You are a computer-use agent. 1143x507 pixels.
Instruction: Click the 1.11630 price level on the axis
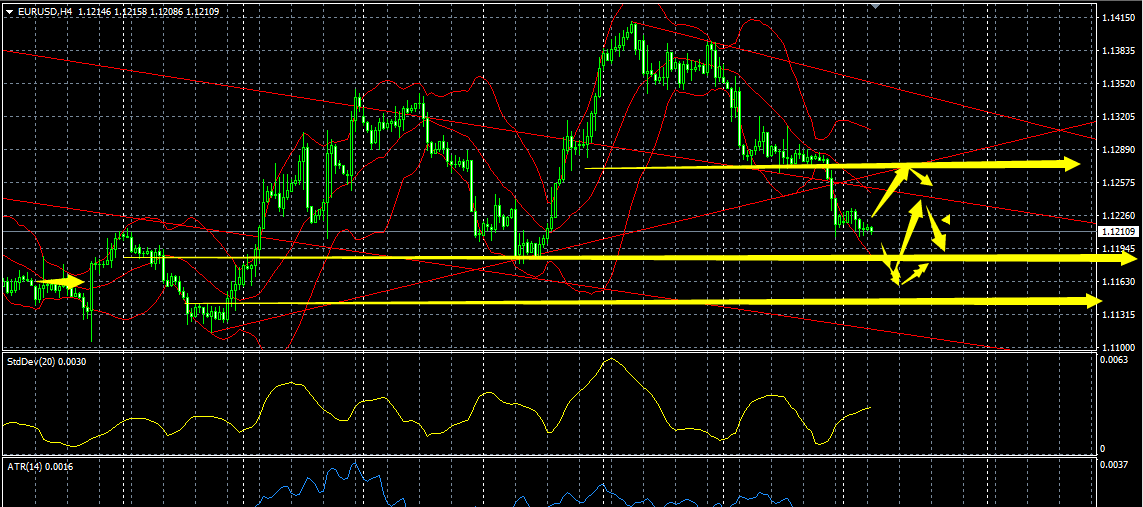pos(1117,281)
